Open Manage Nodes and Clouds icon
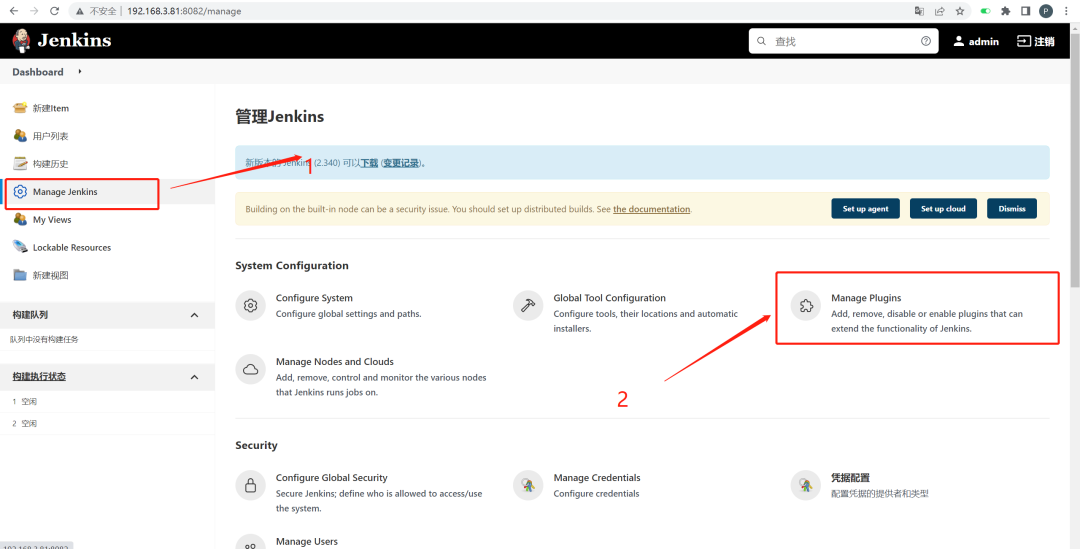1080x549 pixels. click(251, 369)
